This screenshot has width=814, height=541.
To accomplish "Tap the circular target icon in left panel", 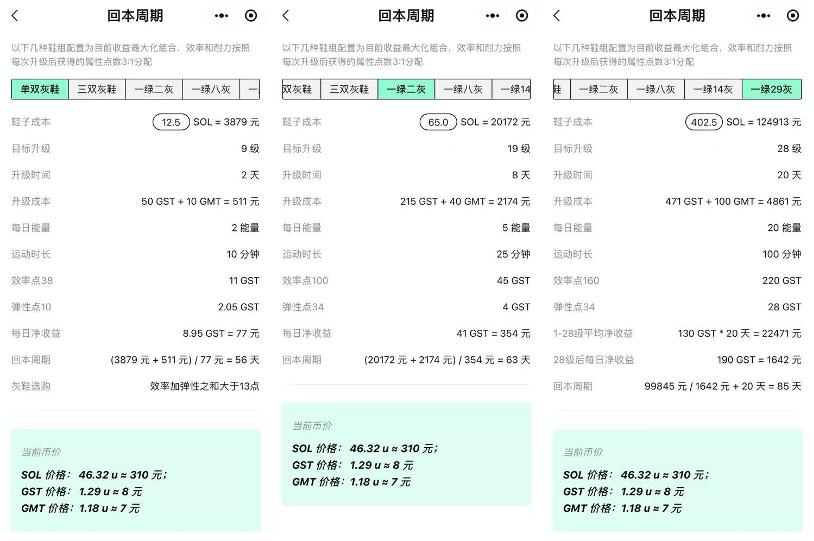I will tap(251, 16).
